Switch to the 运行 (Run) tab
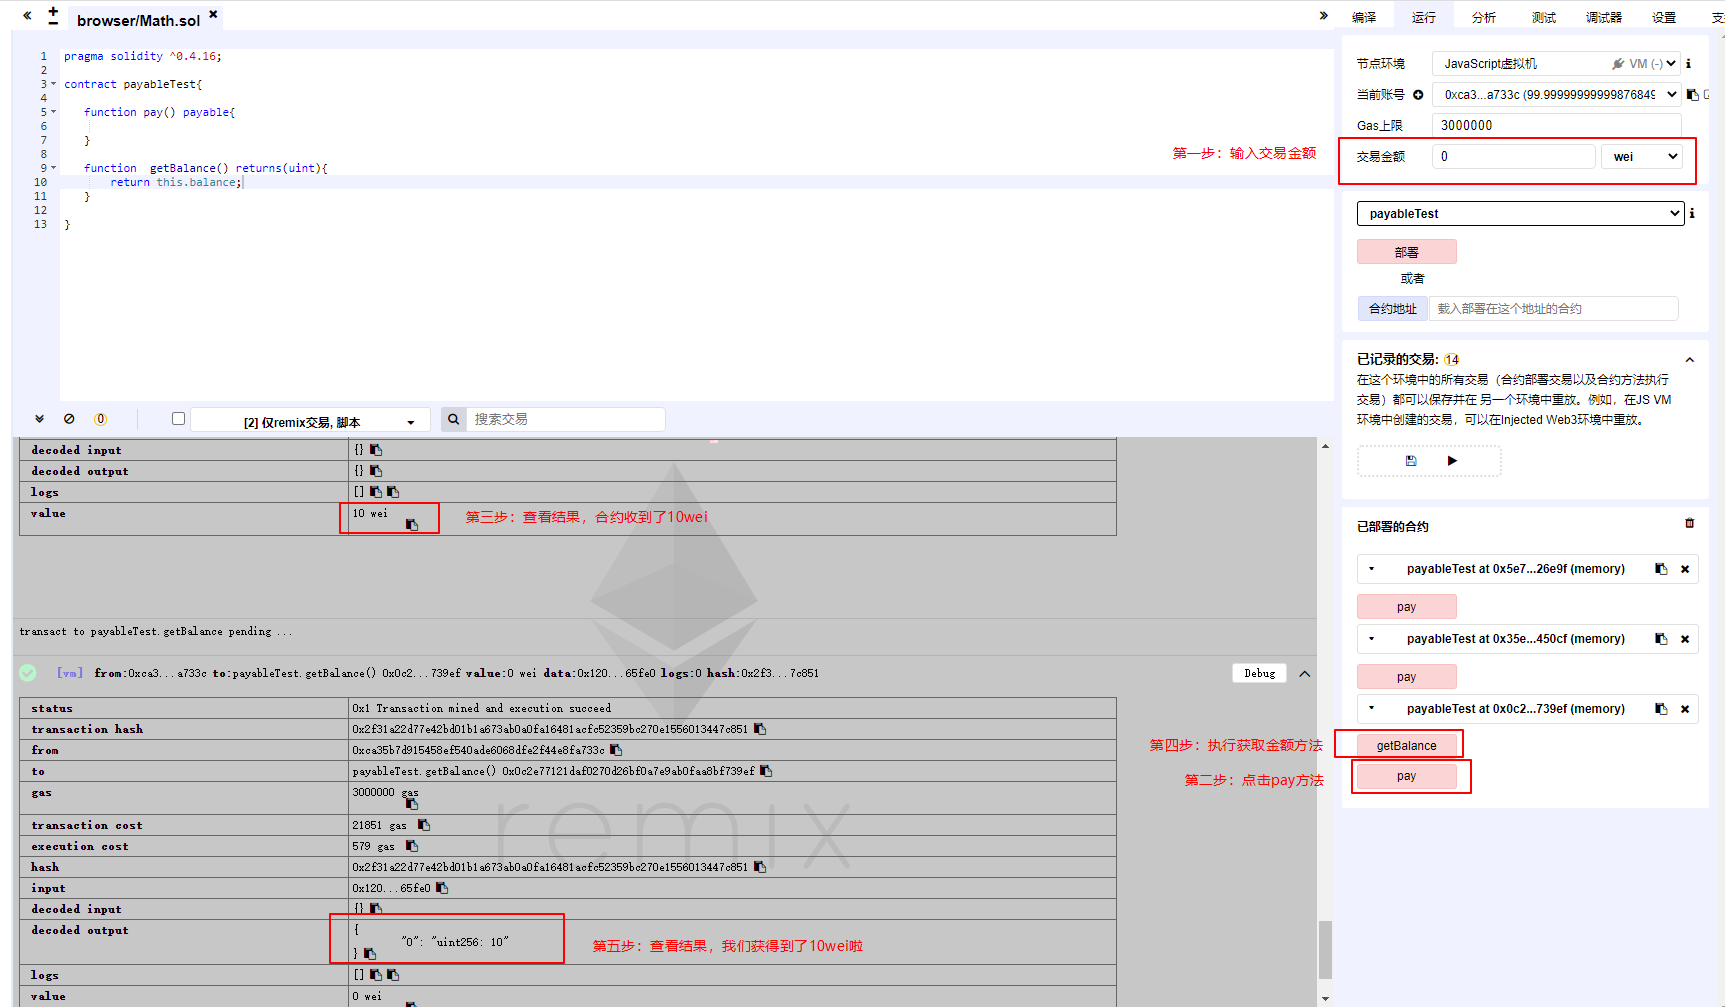This screenshot has height=1007, width=1725. pyautogui.click(x=1424, y=17)
